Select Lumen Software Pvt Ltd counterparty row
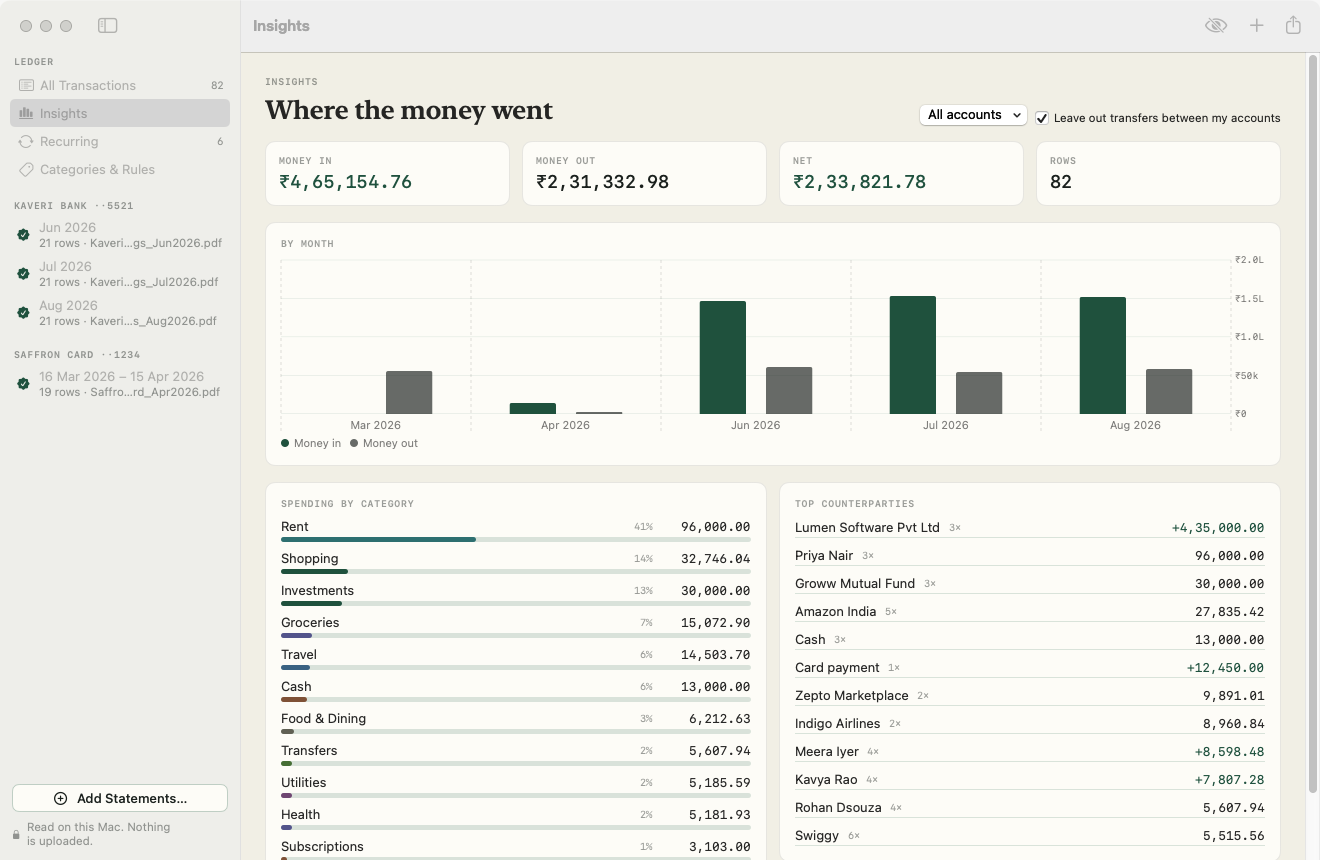This screenshot has width=1320, height=860. [x=1029, y=528]
